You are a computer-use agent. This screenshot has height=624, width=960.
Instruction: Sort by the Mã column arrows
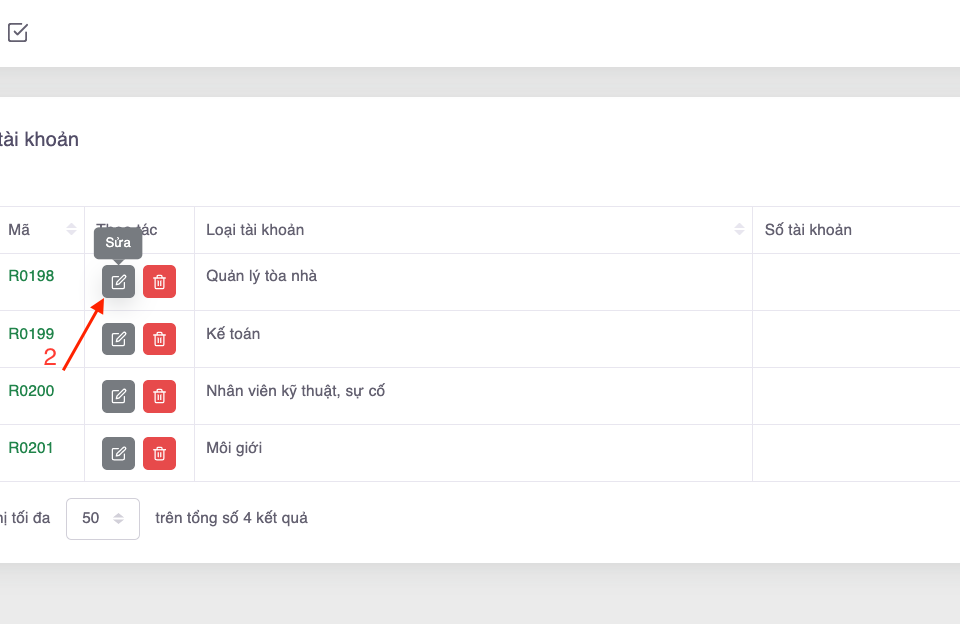[71, 230]
